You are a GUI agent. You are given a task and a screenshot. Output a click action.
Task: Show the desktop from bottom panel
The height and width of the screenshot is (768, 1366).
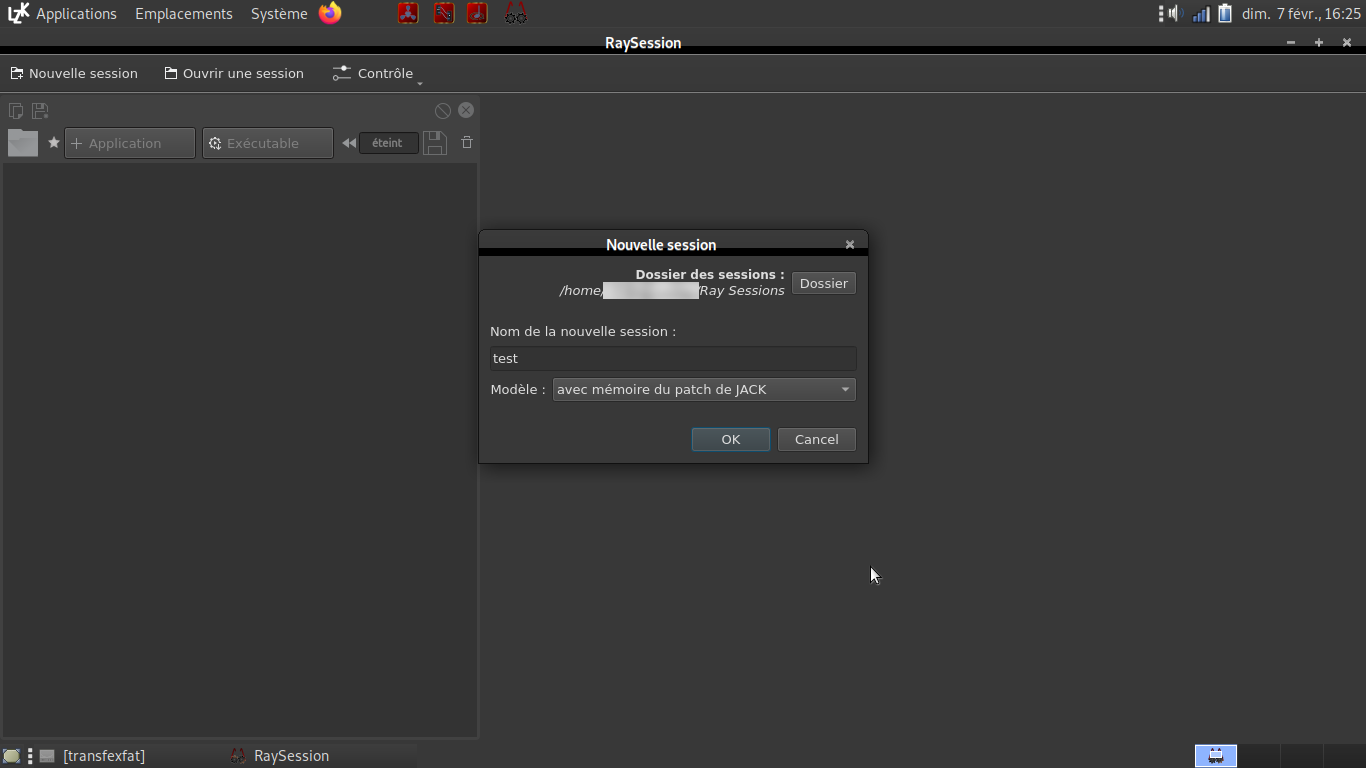[11, 756]
